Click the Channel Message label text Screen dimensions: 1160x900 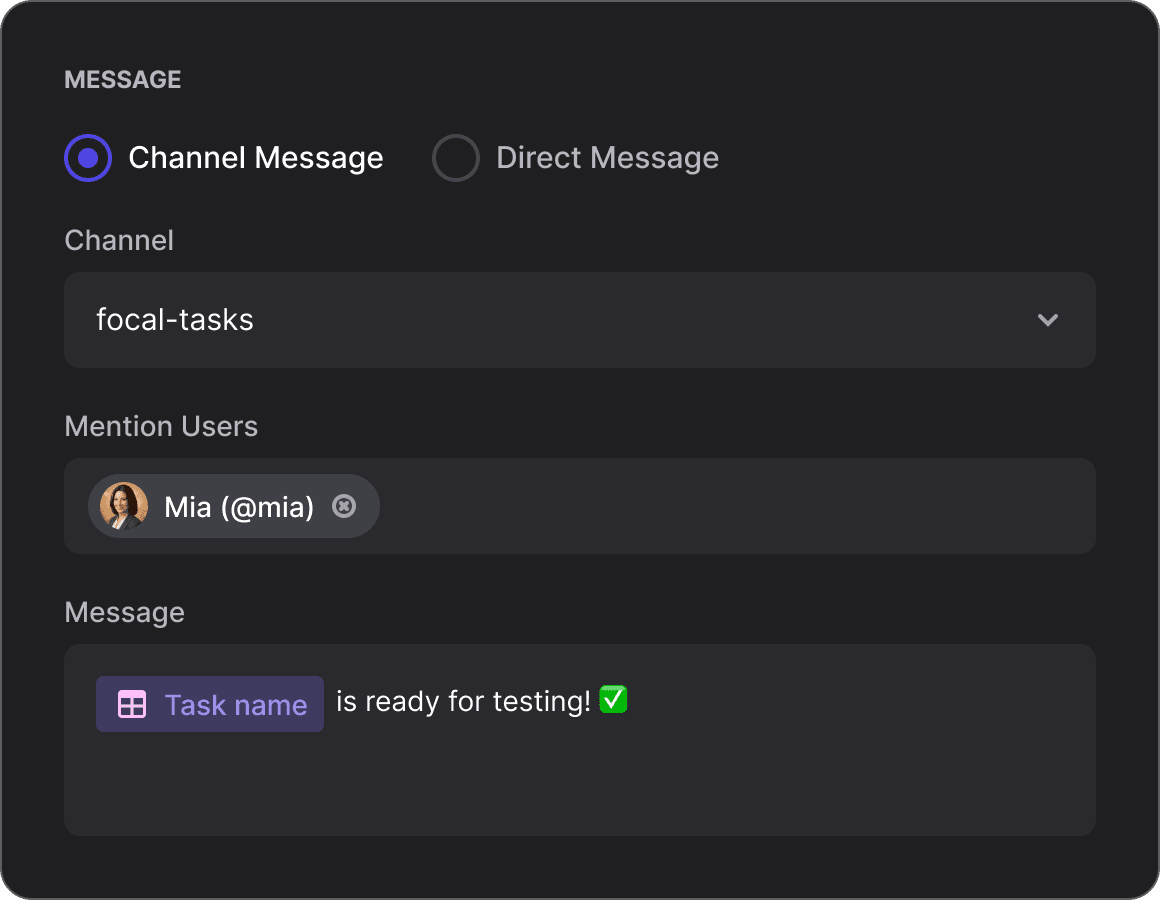coord(256,158)
